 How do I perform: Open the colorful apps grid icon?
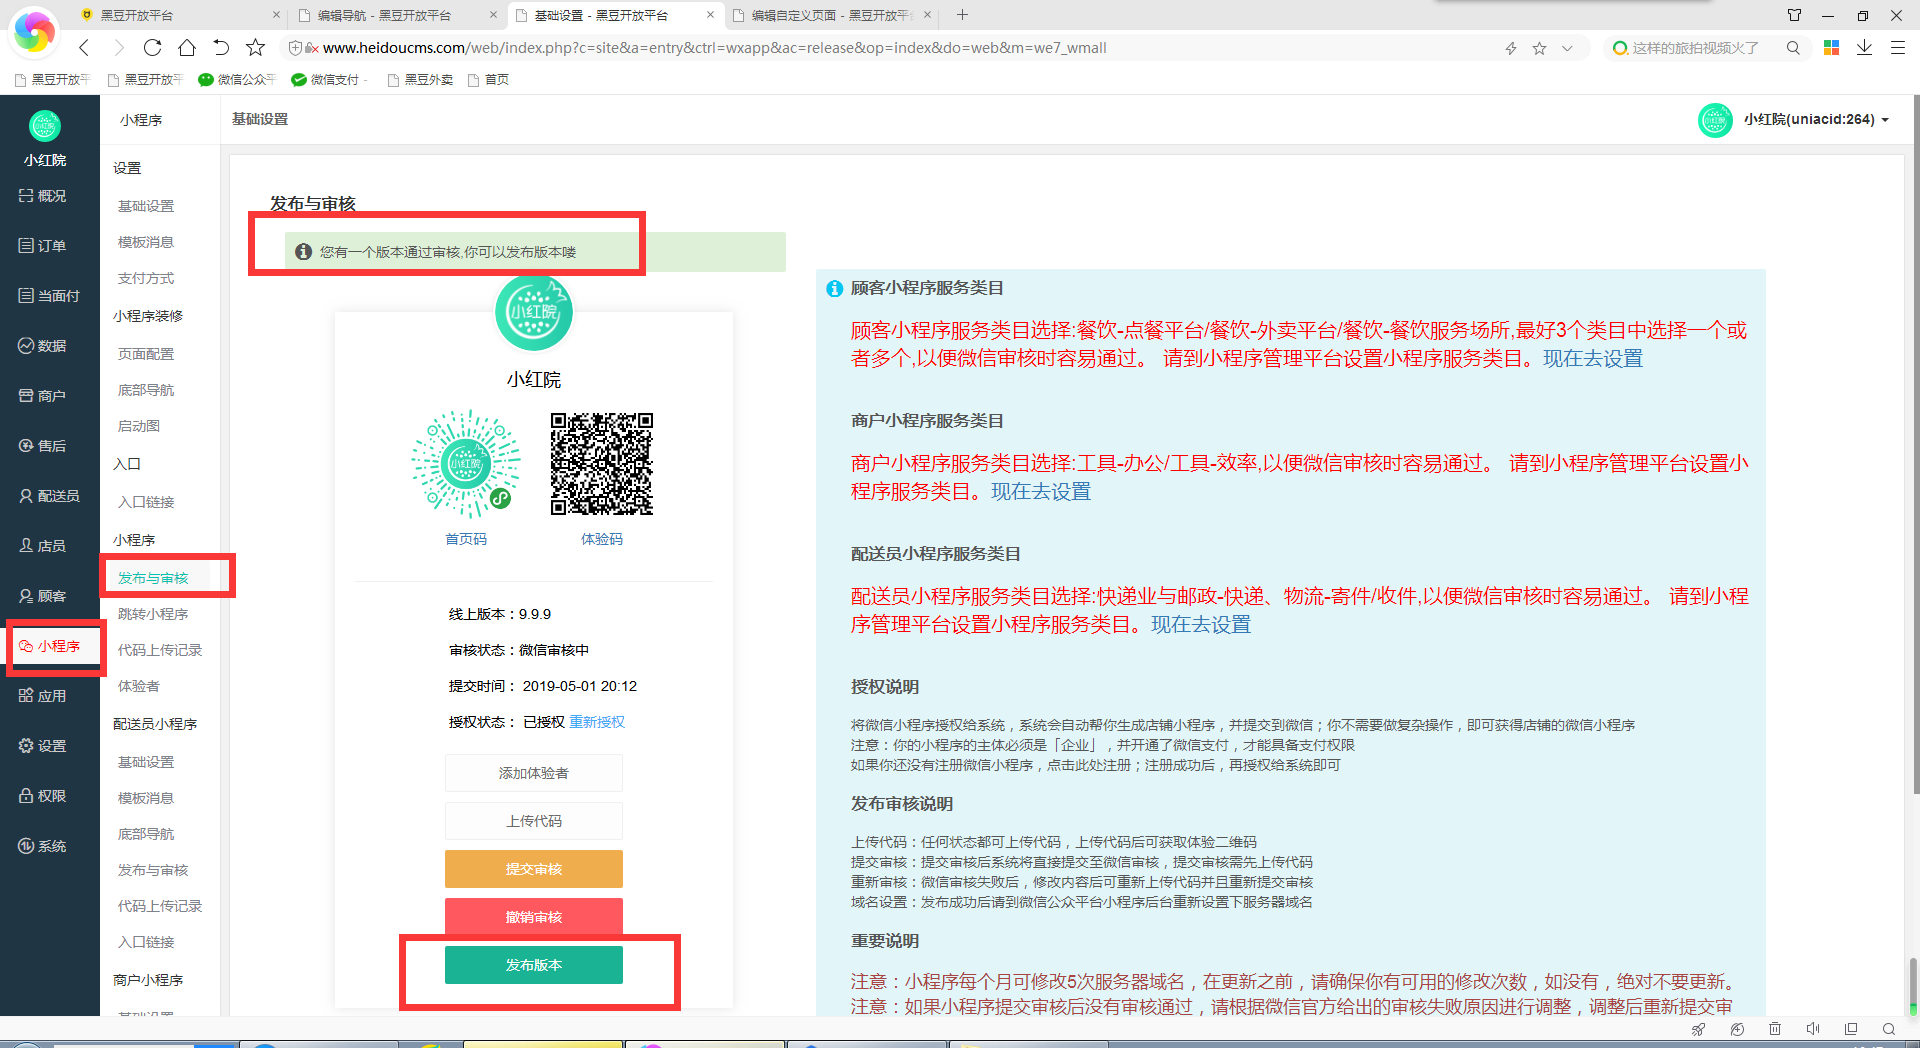[1832, 47]
